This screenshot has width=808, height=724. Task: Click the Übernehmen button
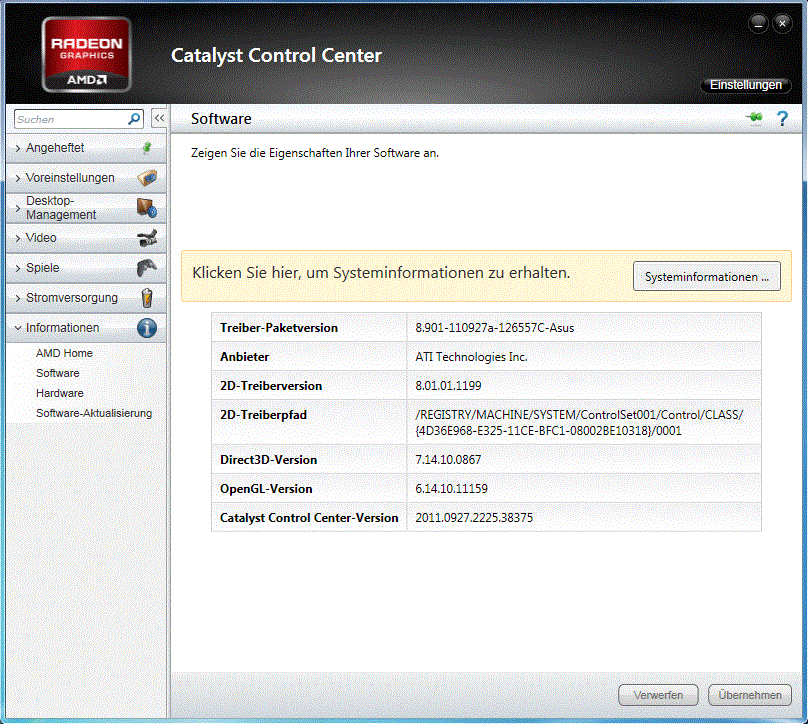pos(750,695)
